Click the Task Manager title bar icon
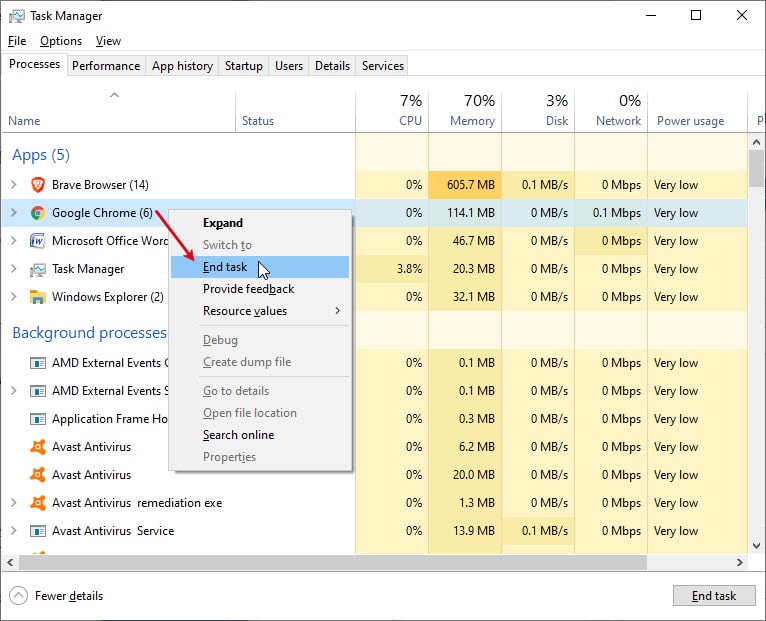This screenshot has height=621, width=766. pos(17,16)
